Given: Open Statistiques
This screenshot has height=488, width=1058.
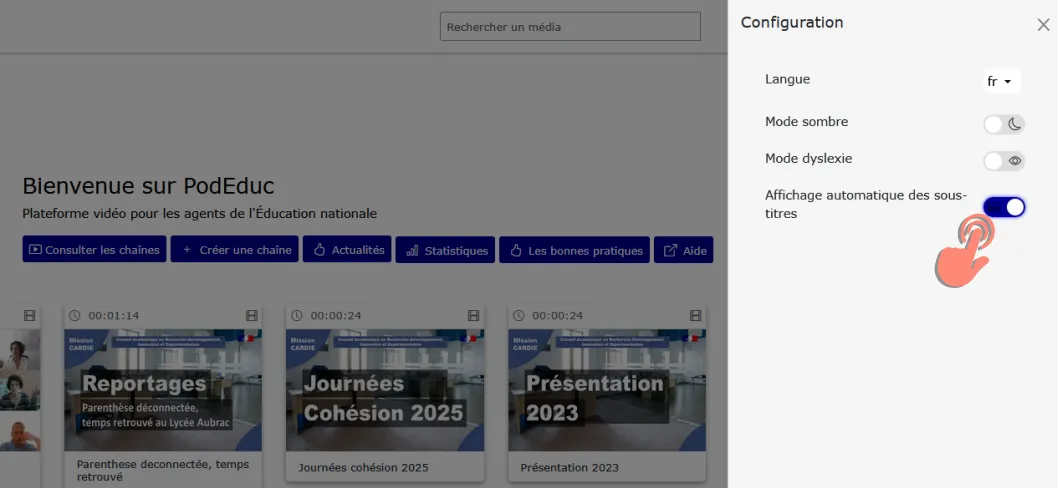Looking at the screenshot, I should click(x=445, y=250).
